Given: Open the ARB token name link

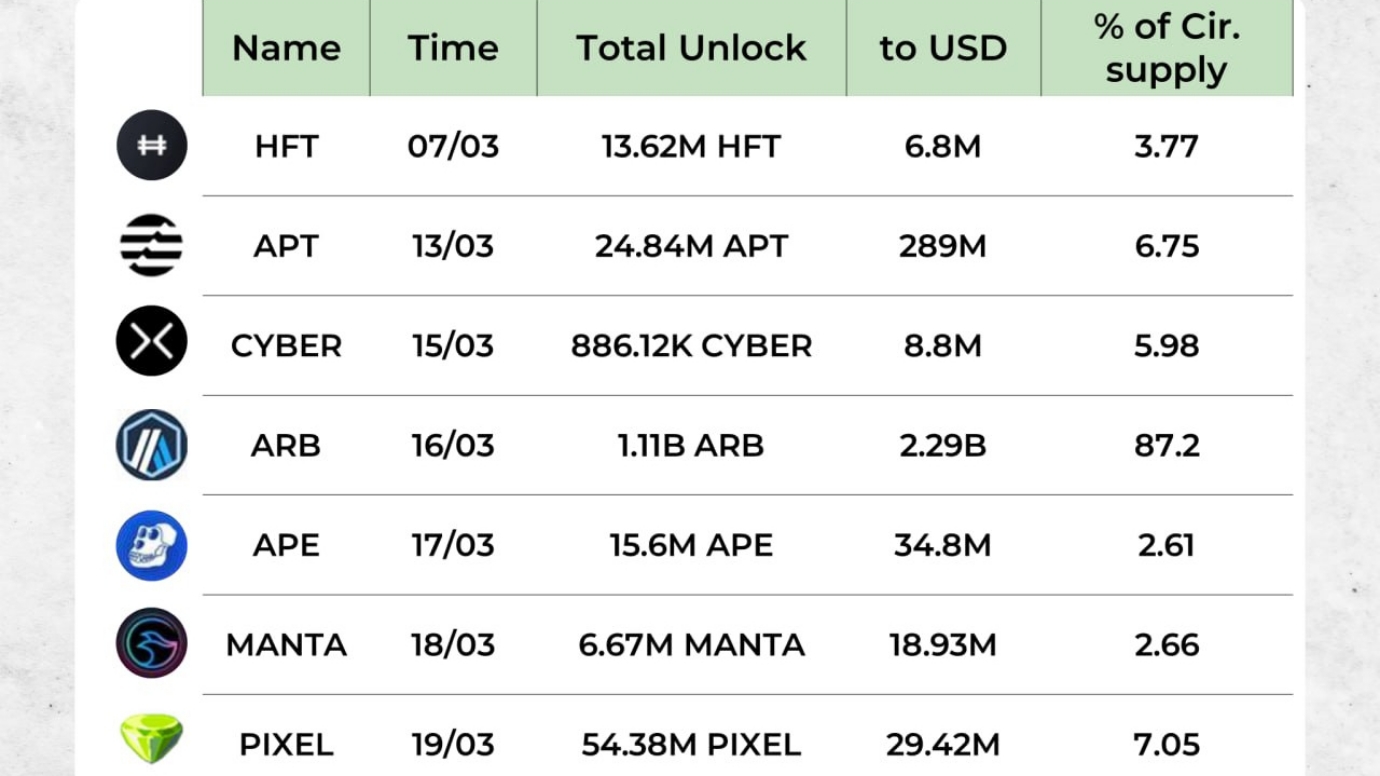Looking at the screenshot, I should [x=286, y=445].
